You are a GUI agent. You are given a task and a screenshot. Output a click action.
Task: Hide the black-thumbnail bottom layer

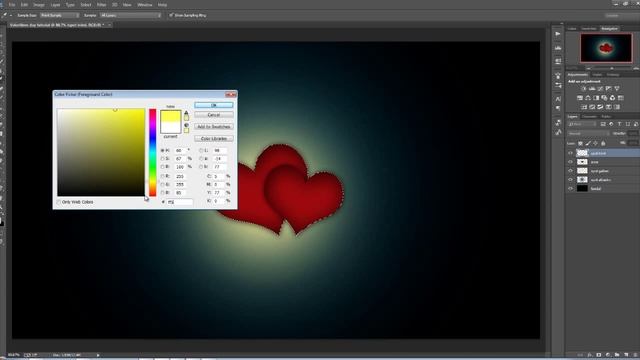click(570, 189)
